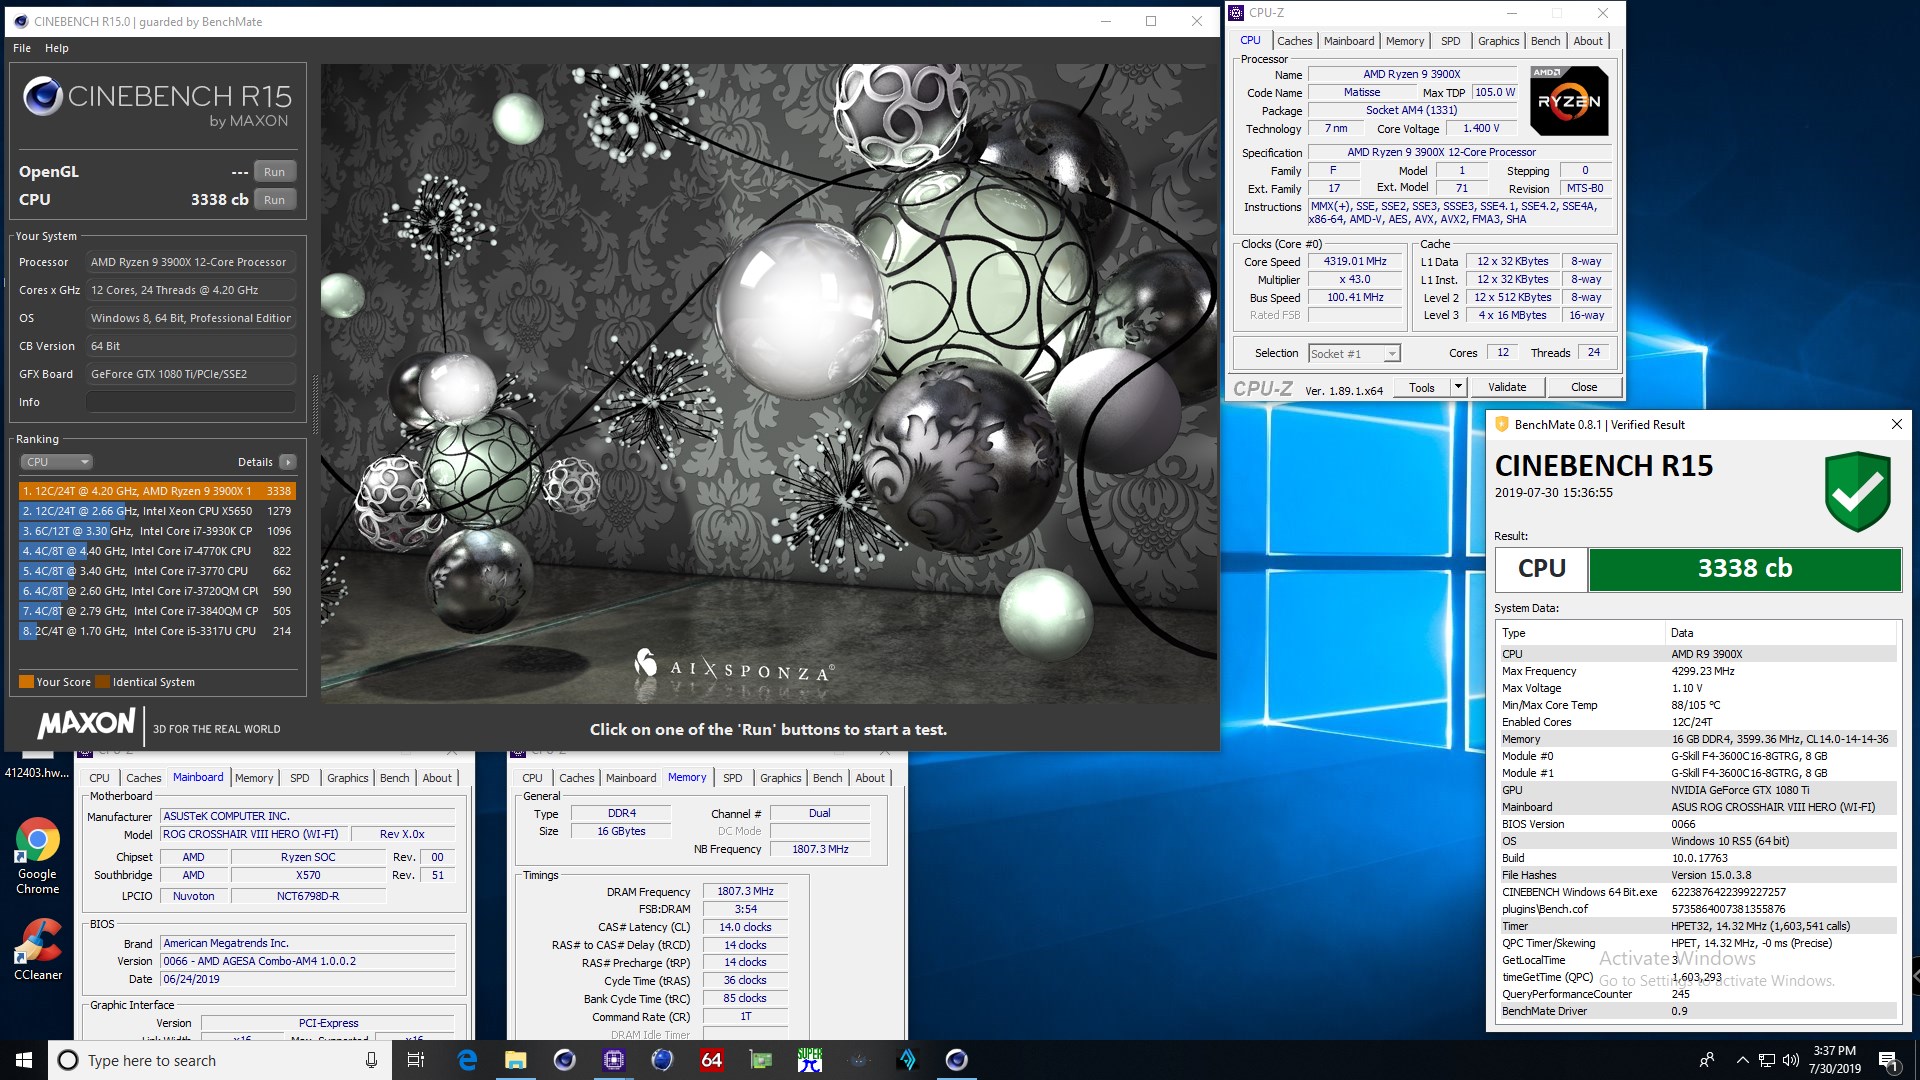Open Graphics tab in bottom-left CPU-Z window
This screenshot has width=1920, height=1080.
pyautogui.click(x=347, y=778)
